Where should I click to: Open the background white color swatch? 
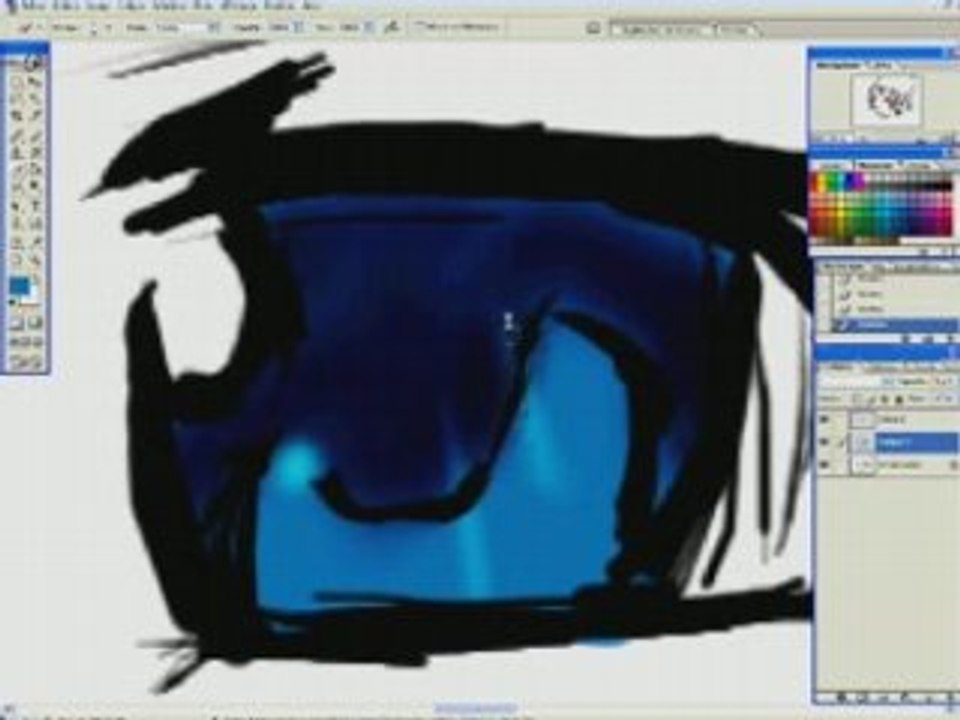pos(31,296)
